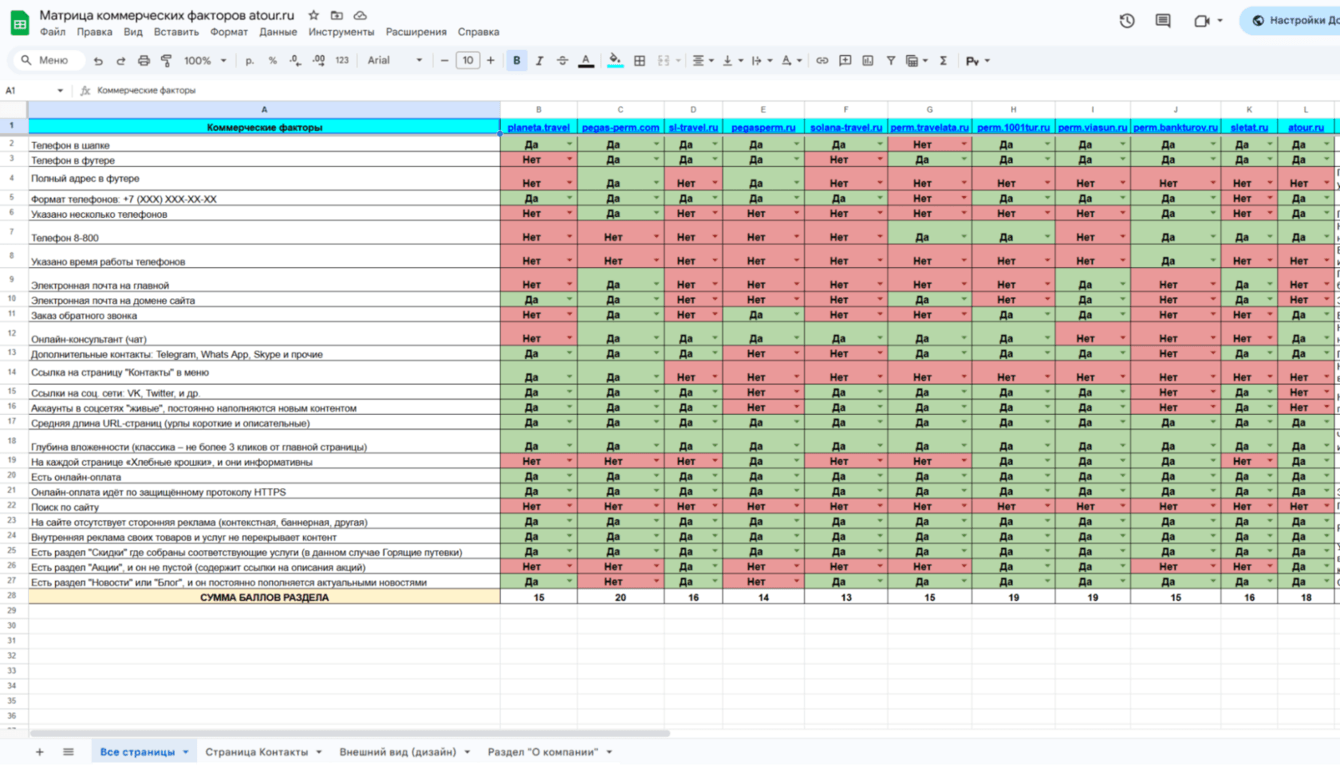This screenshot has height=765, width=1340.
Task: Select the paint format roller tool
Action: (166, 61)
